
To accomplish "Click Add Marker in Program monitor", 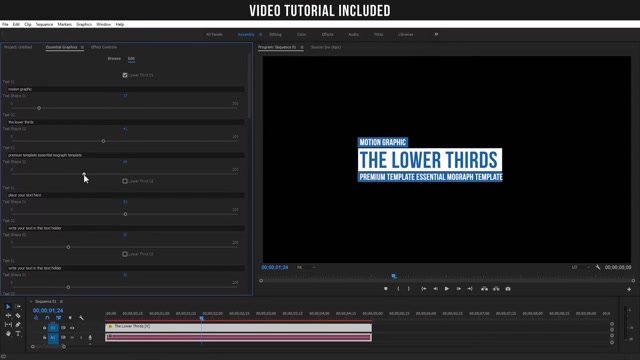I will [386, 289].
